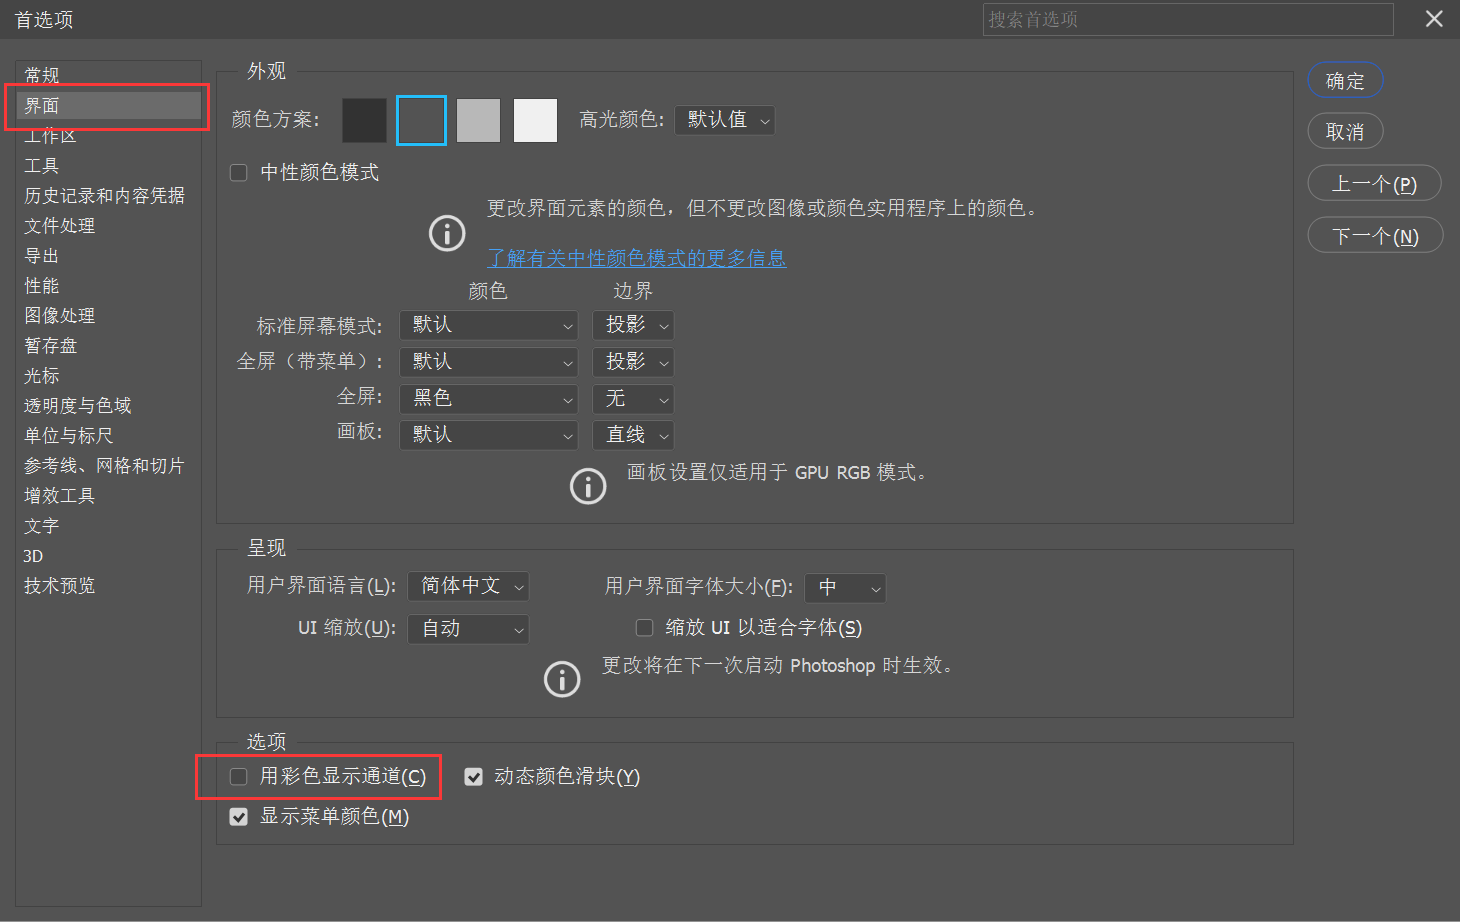Open 全屏（带菜单） border dropdown
The width and height of the screenshot is (1460, 922).
pos(633,362)
